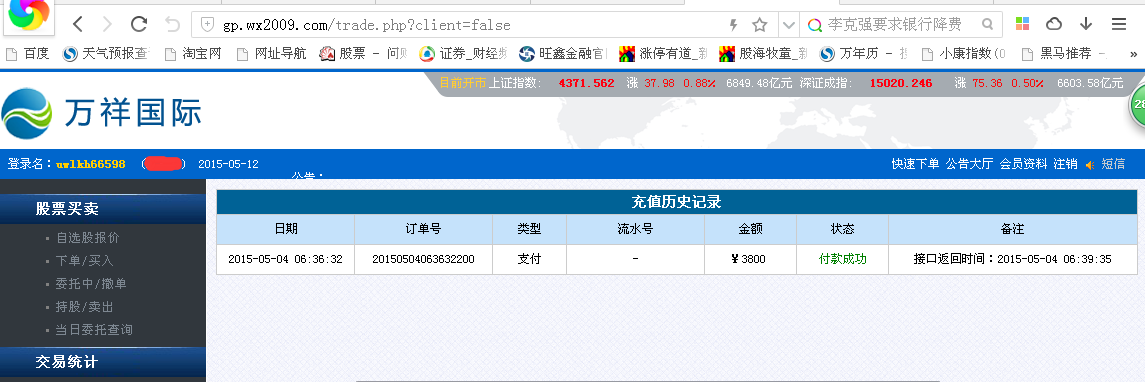The width and height of the screenshot is (1145, 382).
Task: Click the address bar URL gp.wx2009.com
Action: (367, 25)
